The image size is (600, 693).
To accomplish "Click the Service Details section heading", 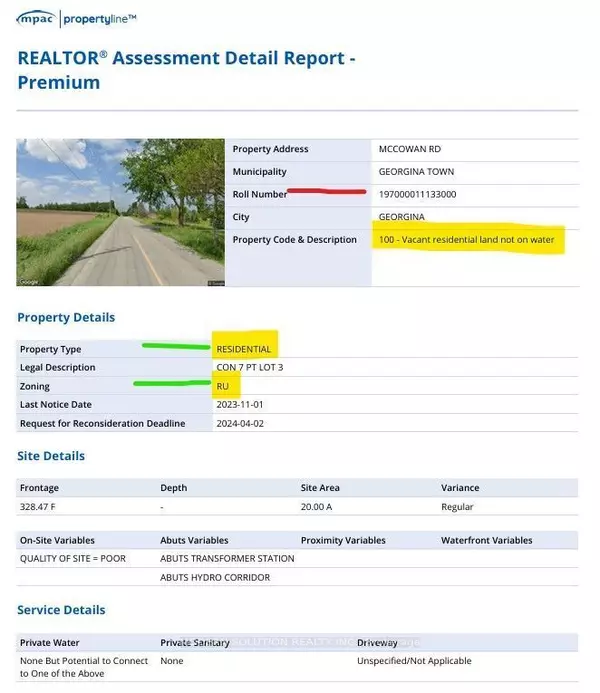I will [61, 610].
